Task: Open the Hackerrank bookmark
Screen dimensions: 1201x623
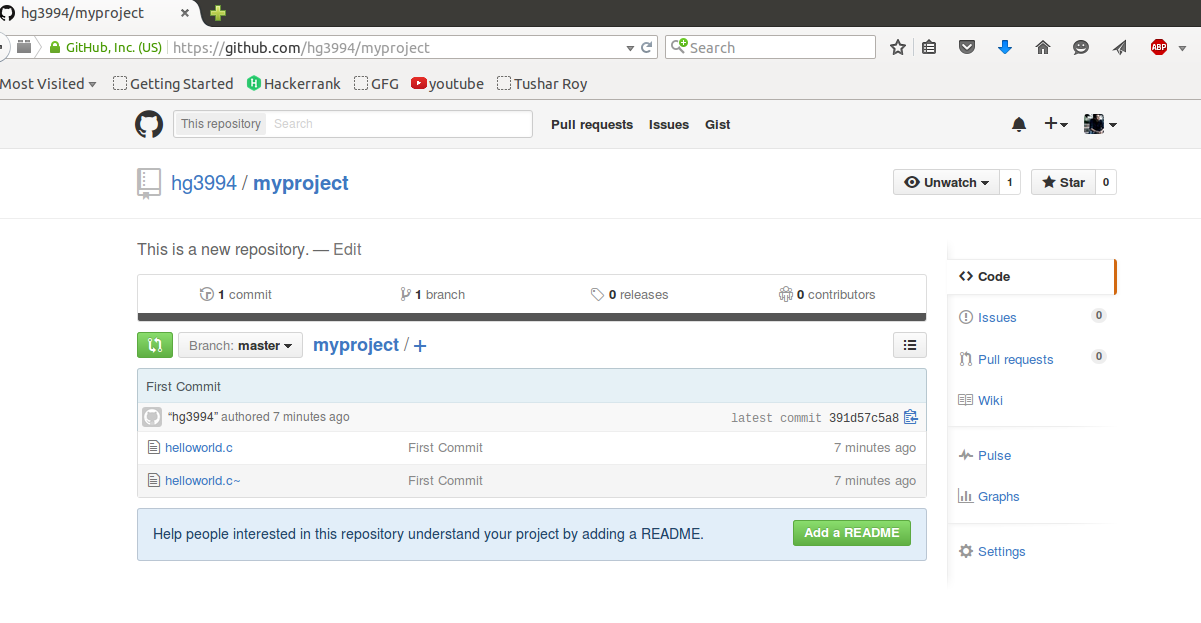Action: 294,84
